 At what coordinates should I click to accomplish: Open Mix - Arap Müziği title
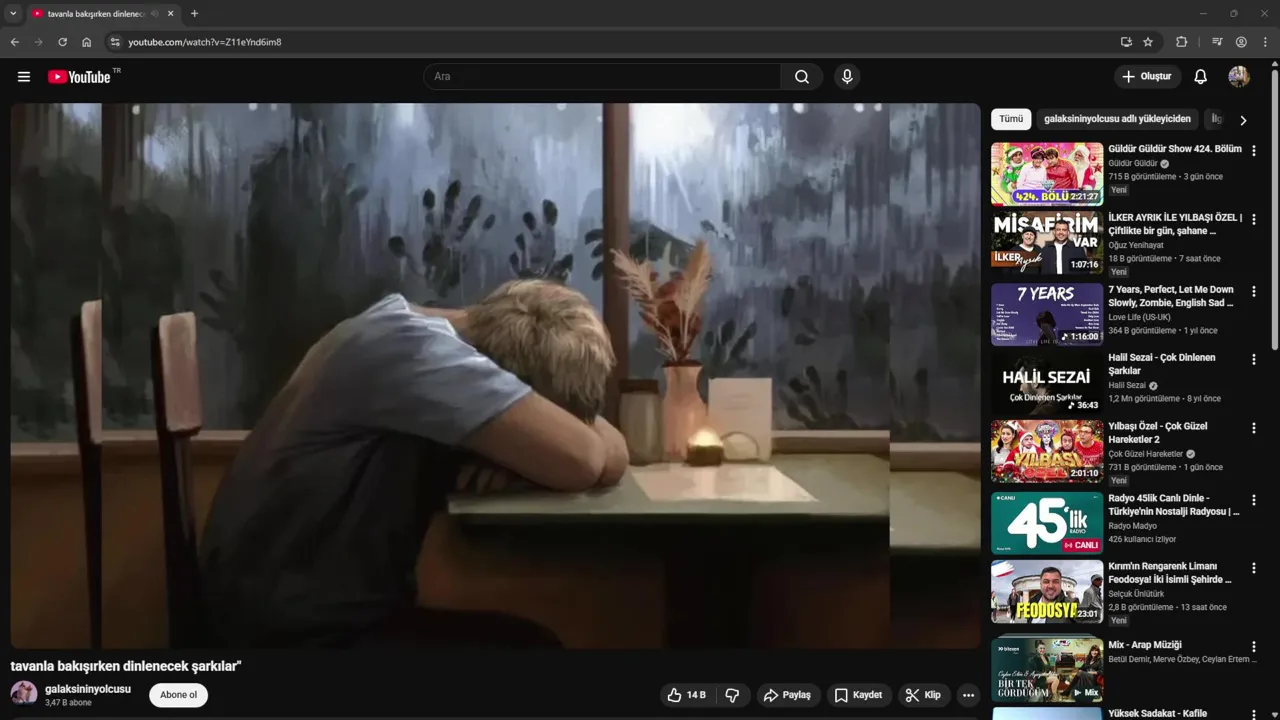[x=1145, y=645]
